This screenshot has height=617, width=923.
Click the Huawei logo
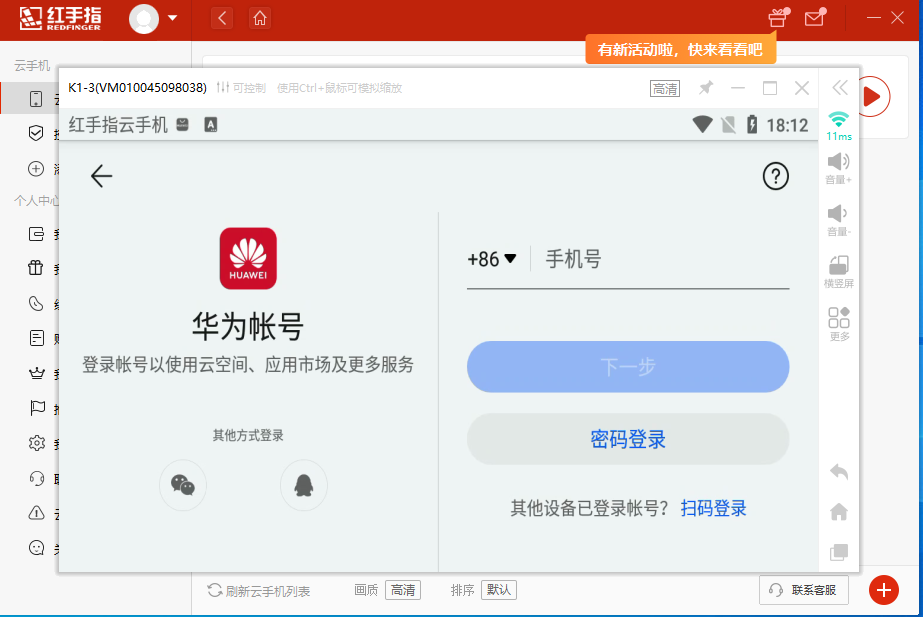[248, 258]
